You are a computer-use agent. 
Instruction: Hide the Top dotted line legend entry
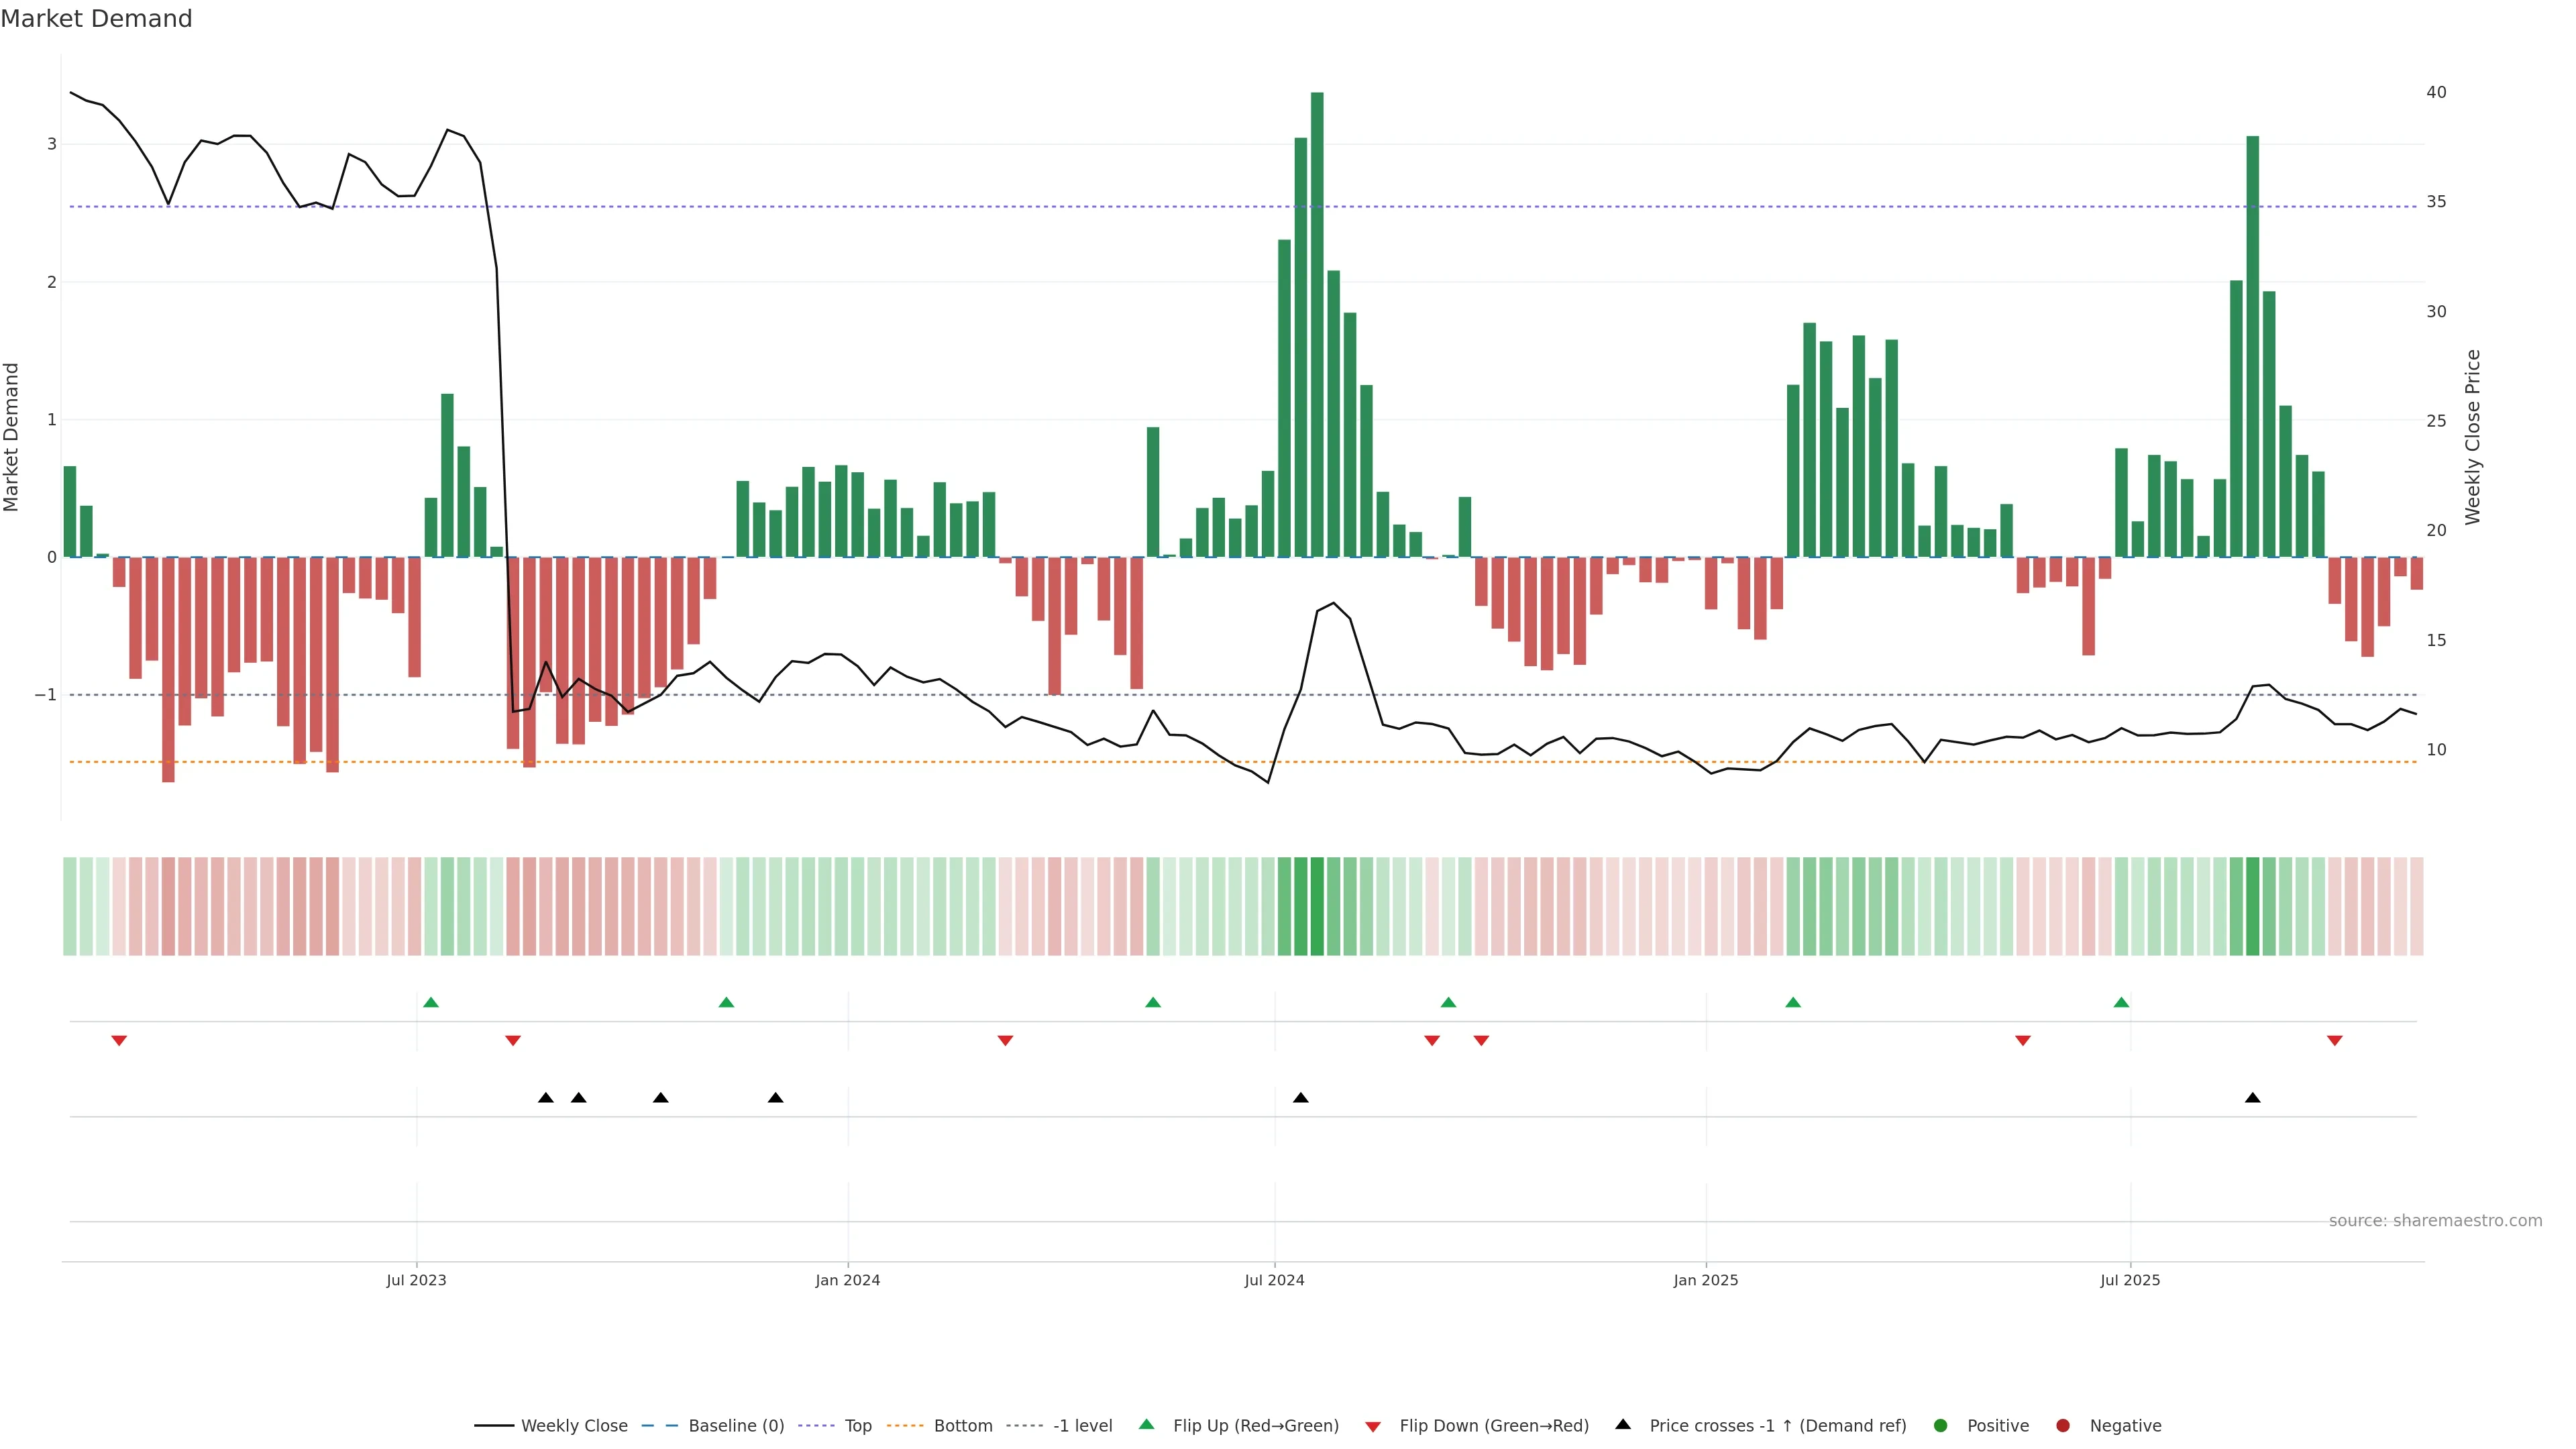point(857,1425)
